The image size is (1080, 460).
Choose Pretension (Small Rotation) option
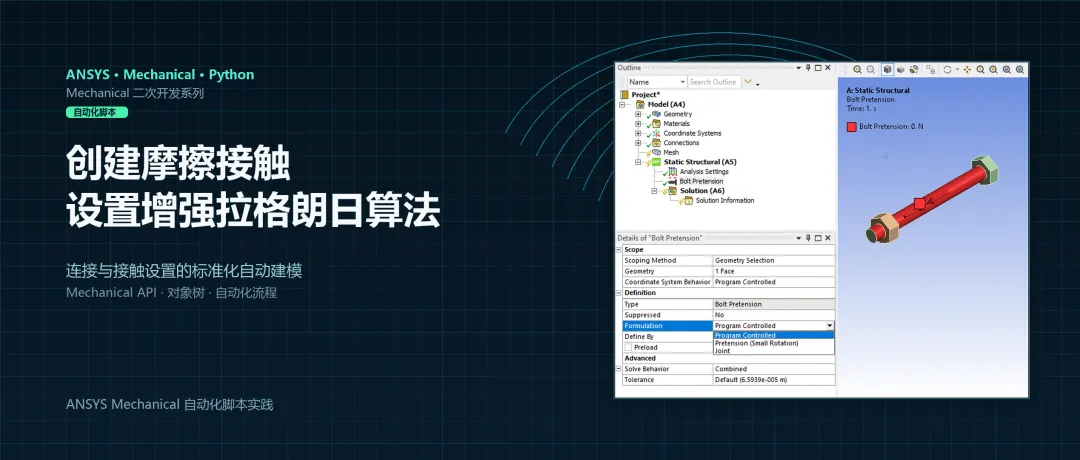[x=773, y=343]
